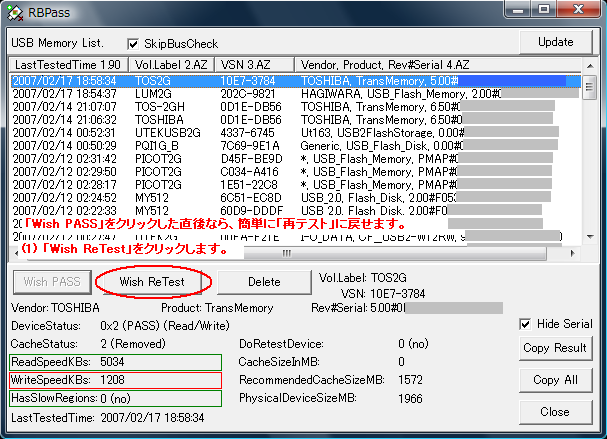This screenshot has height=439, width=607.
Task: Select the UTEKUSB2G row
Action: [296, 133]
